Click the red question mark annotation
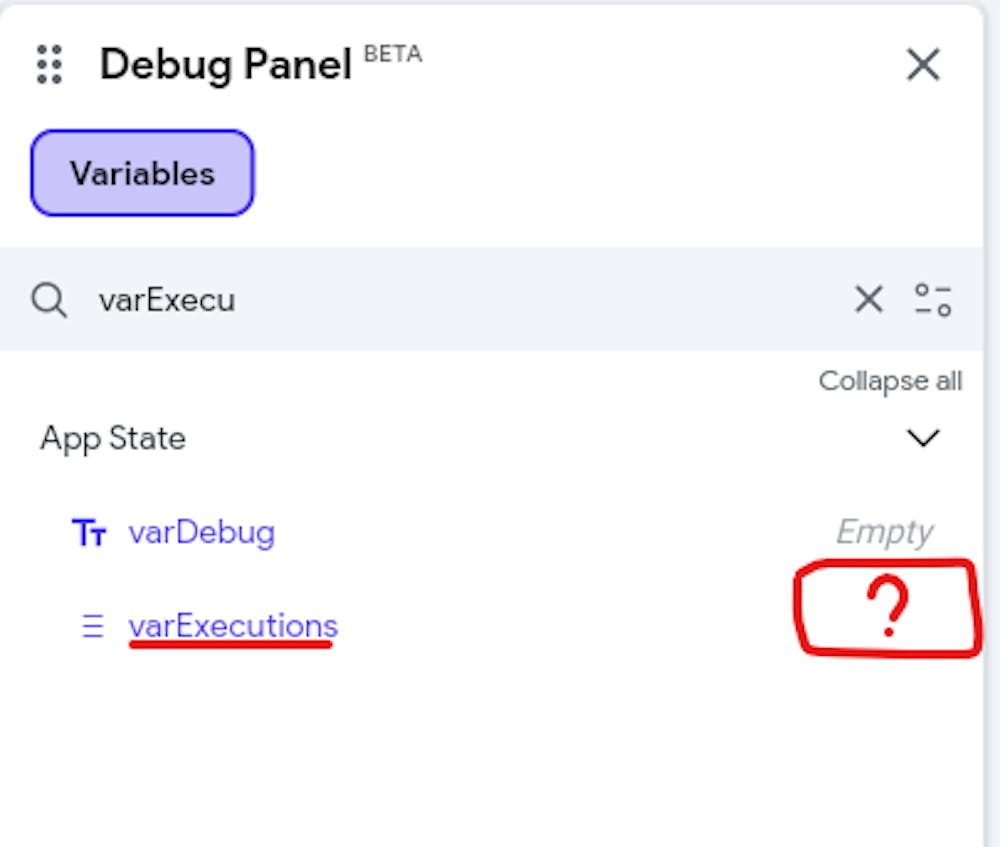The width and height of the screenshot is (1000, 847). (x=887, y=609)
